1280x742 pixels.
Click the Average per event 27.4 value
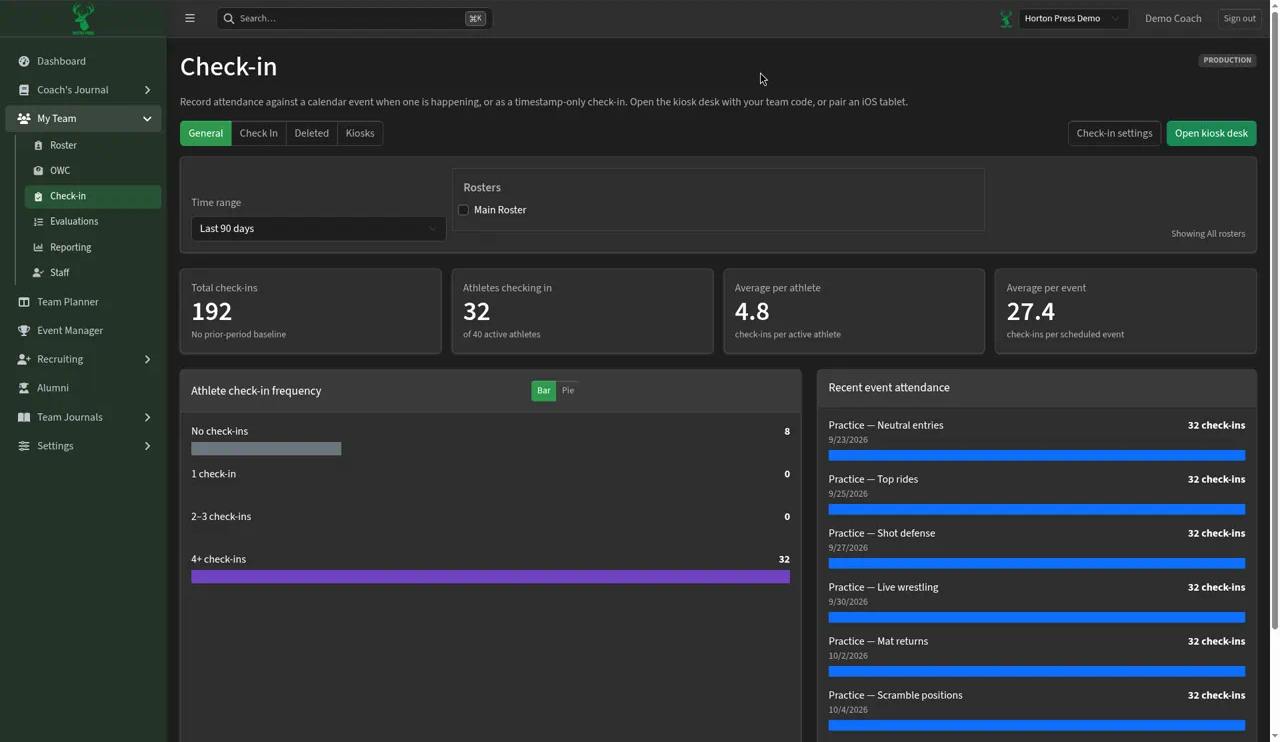(1031, 312)
